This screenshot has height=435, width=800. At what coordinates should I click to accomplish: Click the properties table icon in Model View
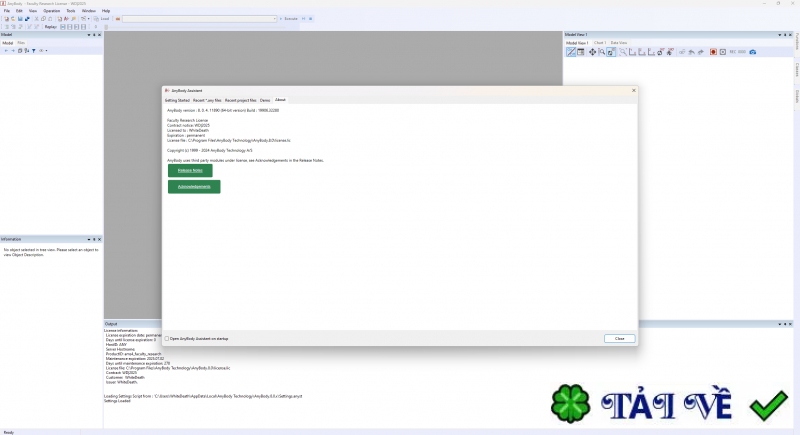coord(581,52)
